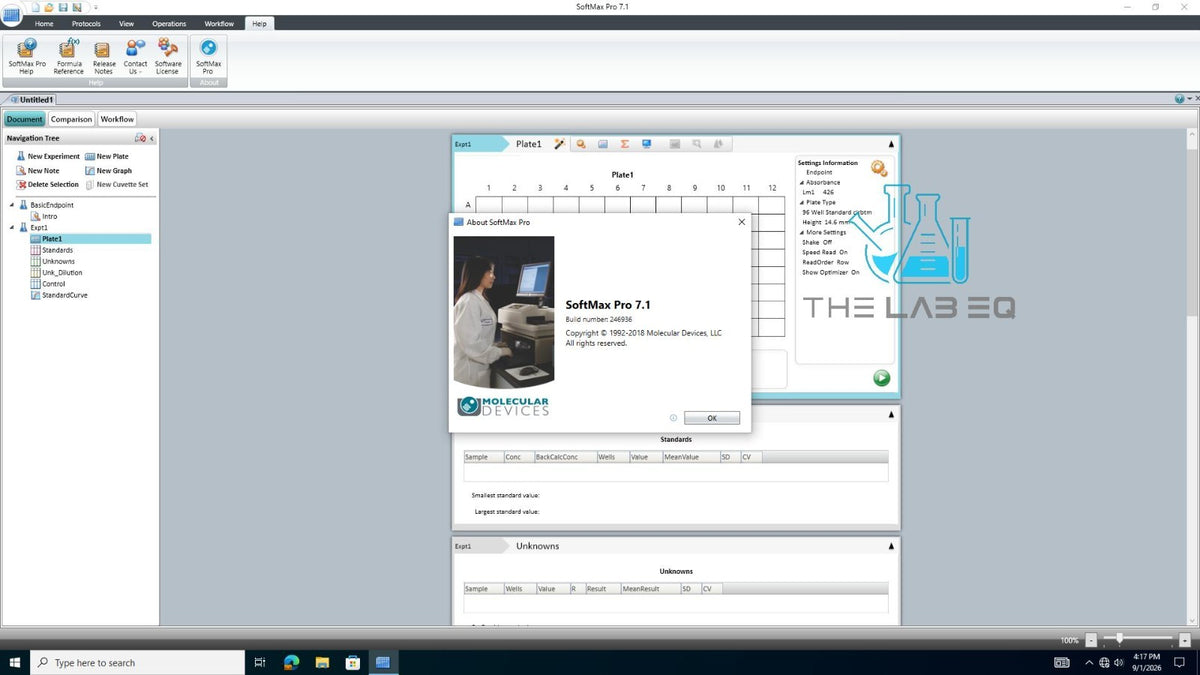Screen dimensions: 1200x675
Task: Open File Explorer from the taskbar
Action: pyautogui.click(x=322, y=662)
